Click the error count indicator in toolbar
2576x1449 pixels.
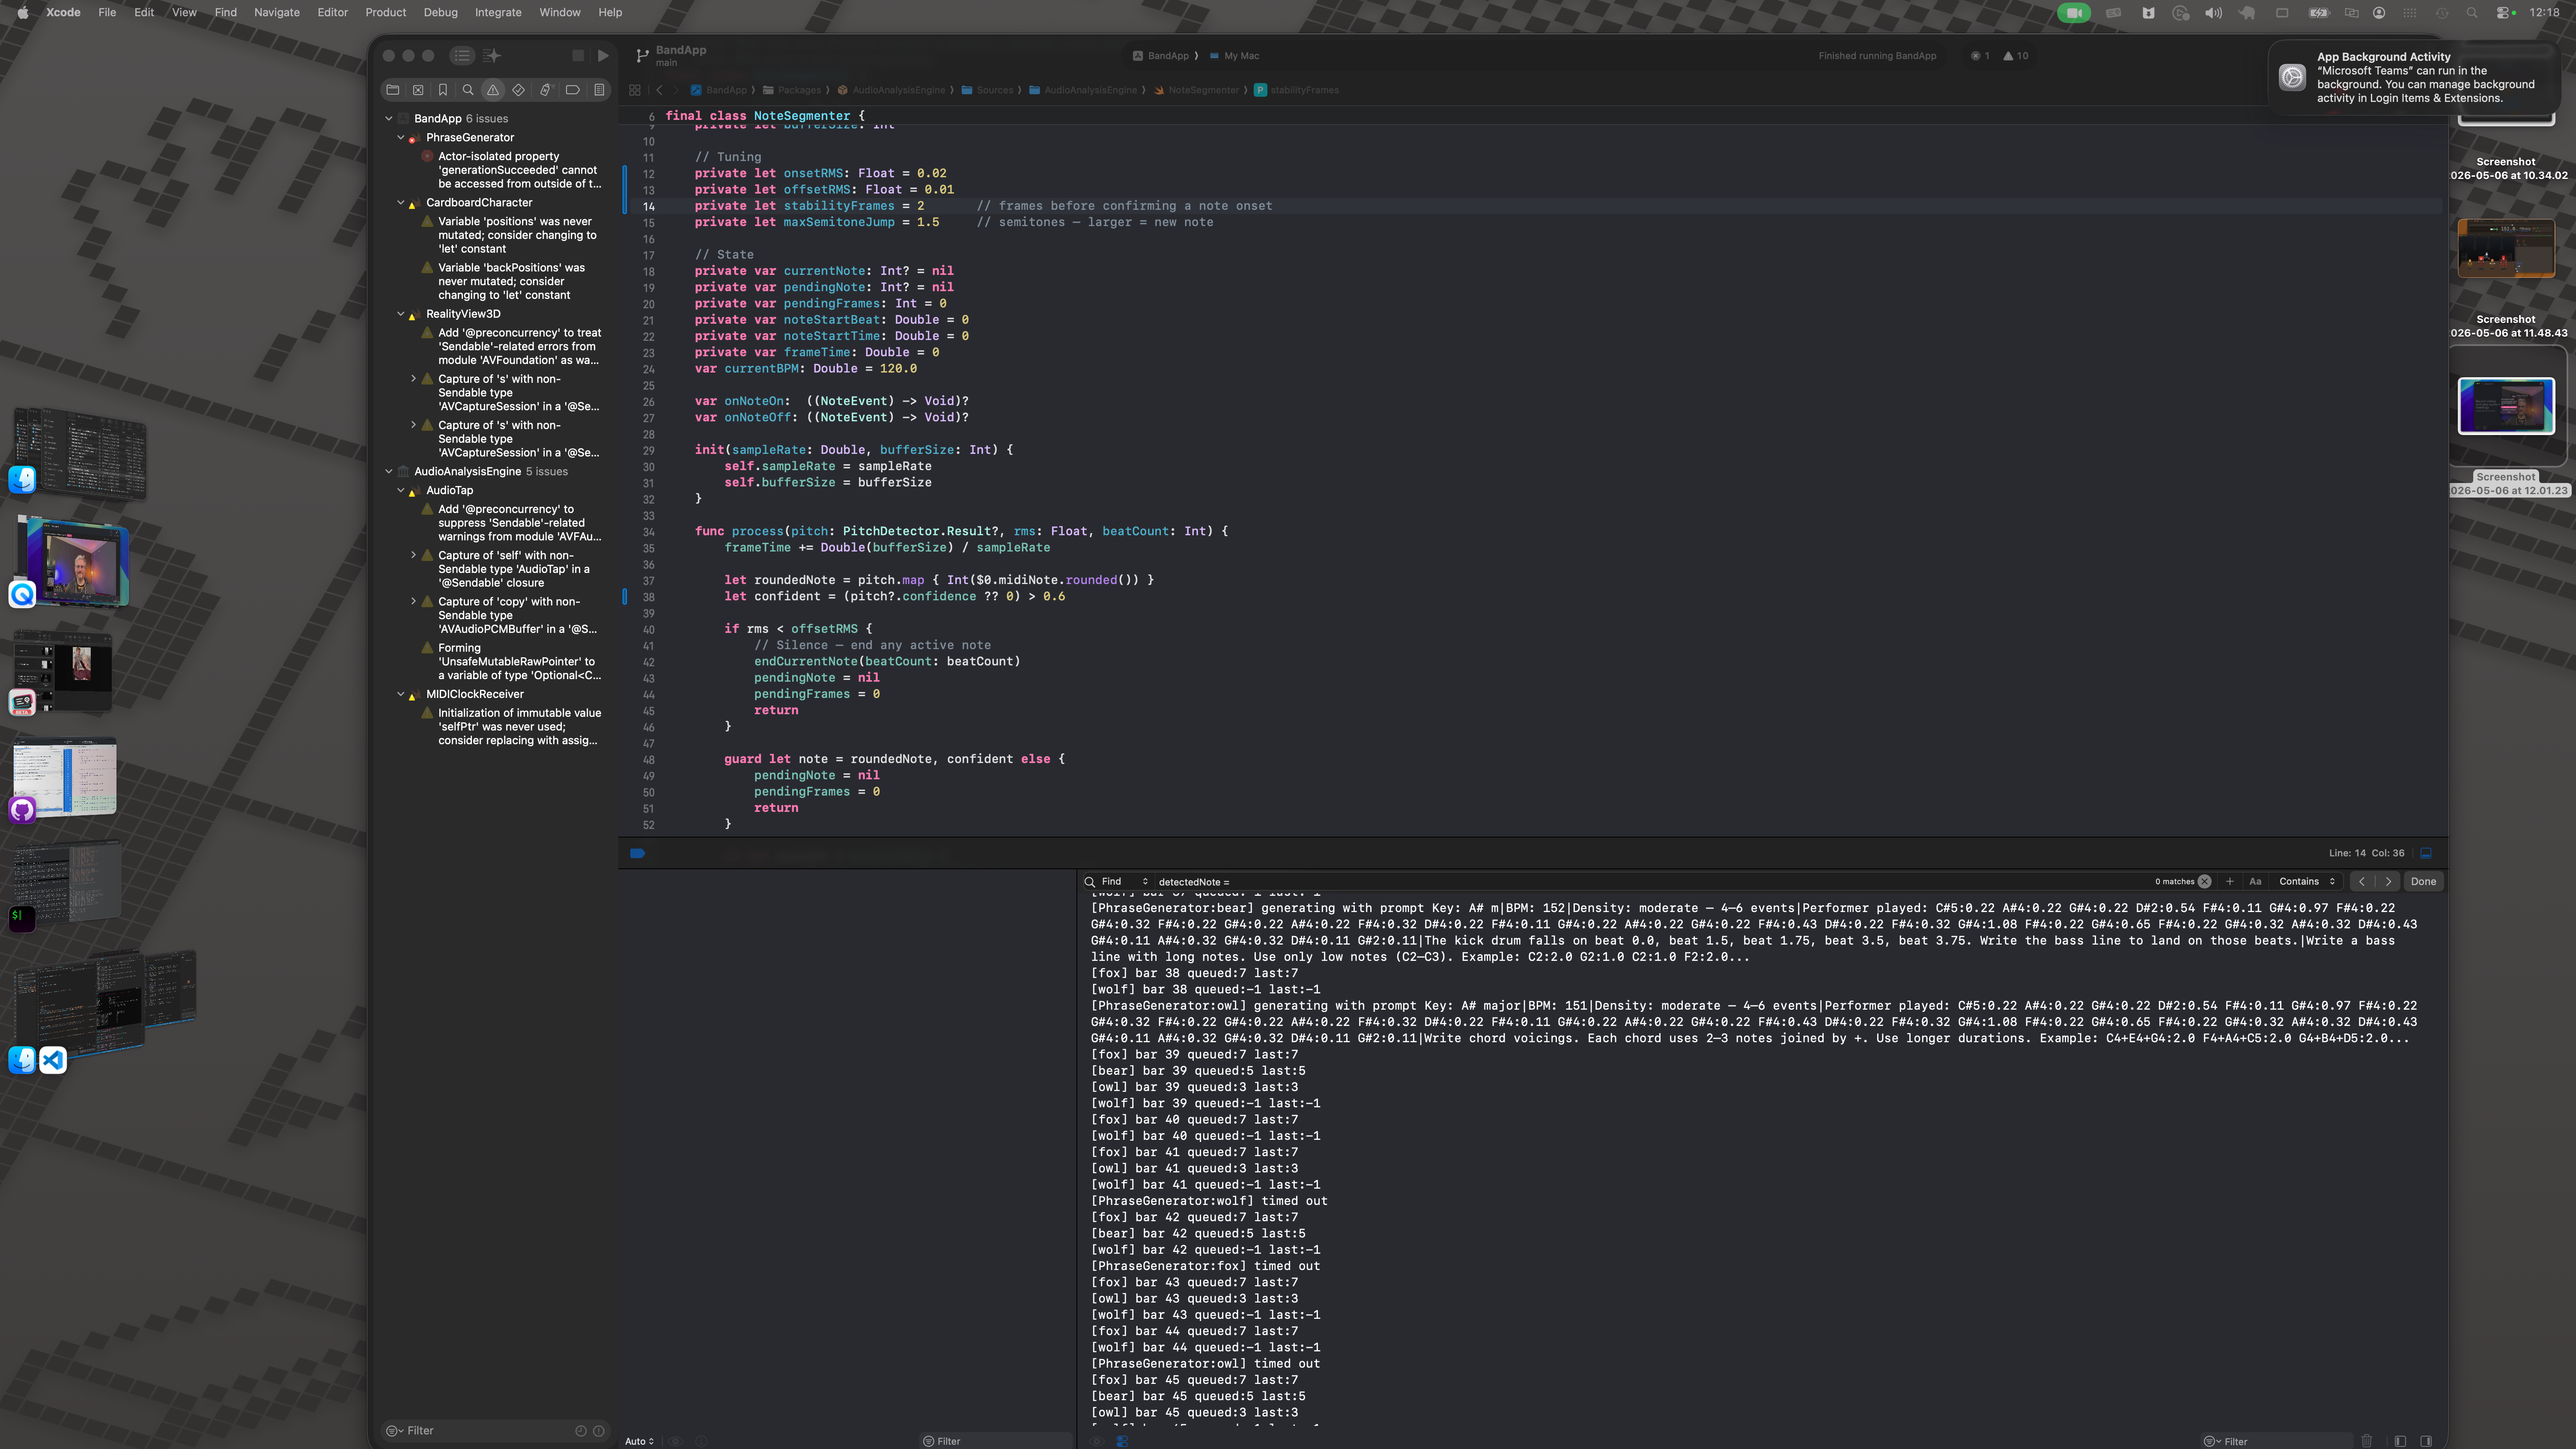tap(1980, 56)
